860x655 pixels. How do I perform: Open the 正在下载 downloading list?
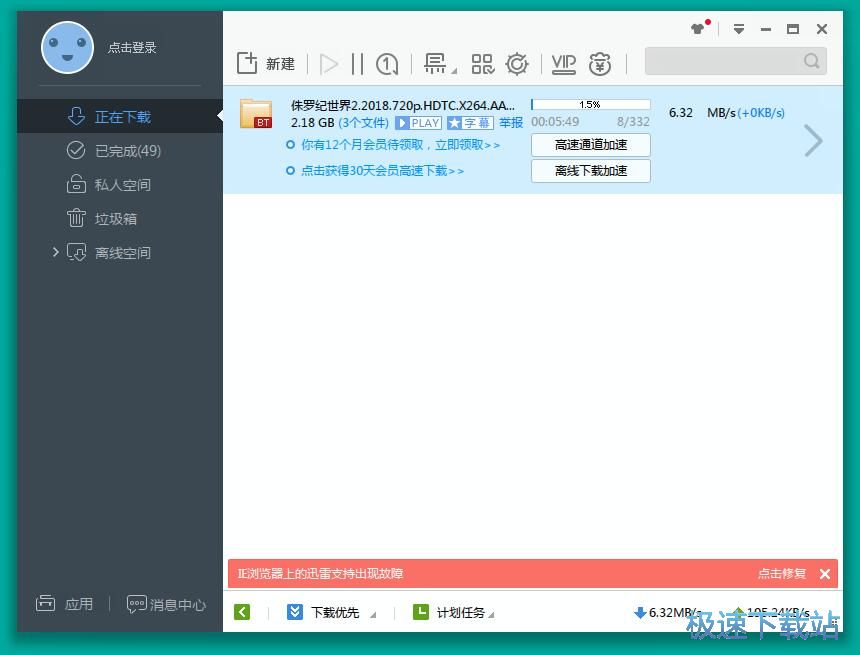tap(120, 116)
